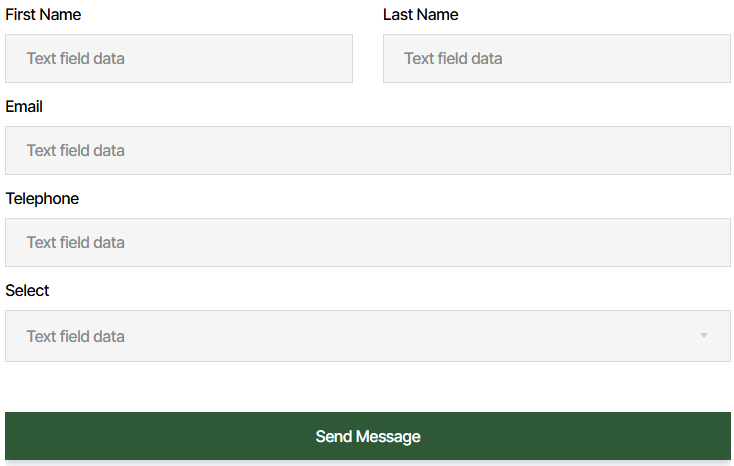Click placeholder text inside First Name field

pos(76,59)
